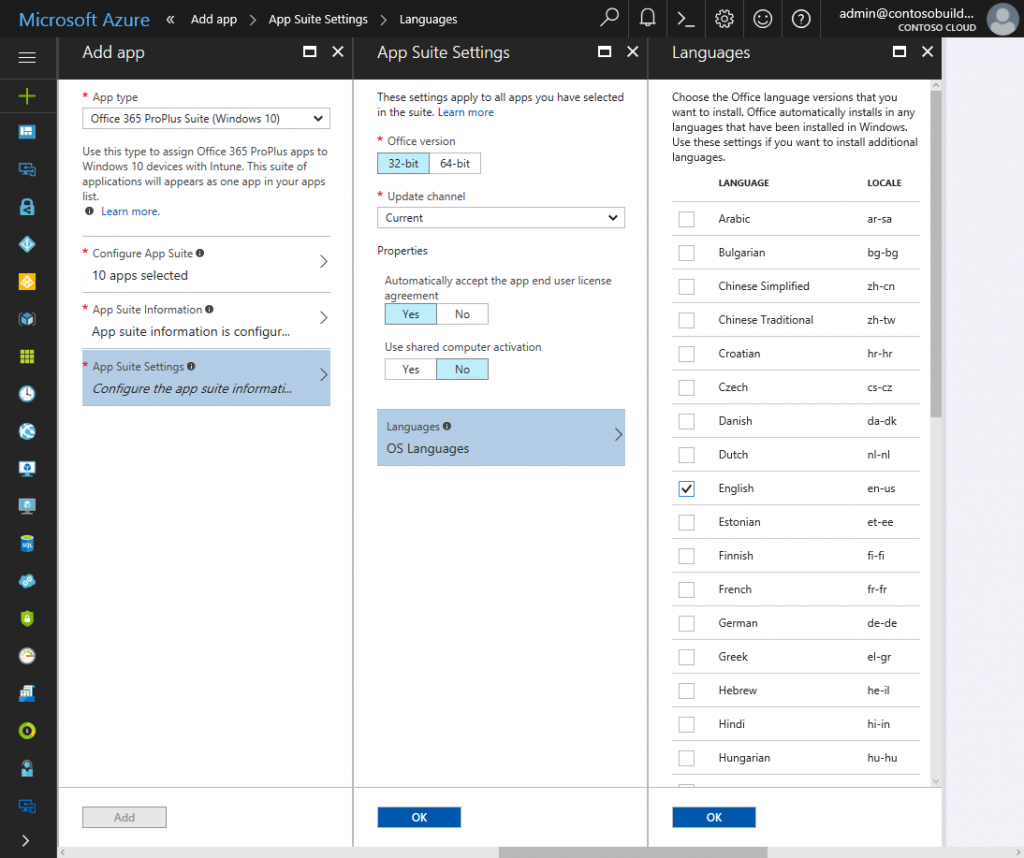Expand more services chevron at sidebar bottom

point(26,840)
